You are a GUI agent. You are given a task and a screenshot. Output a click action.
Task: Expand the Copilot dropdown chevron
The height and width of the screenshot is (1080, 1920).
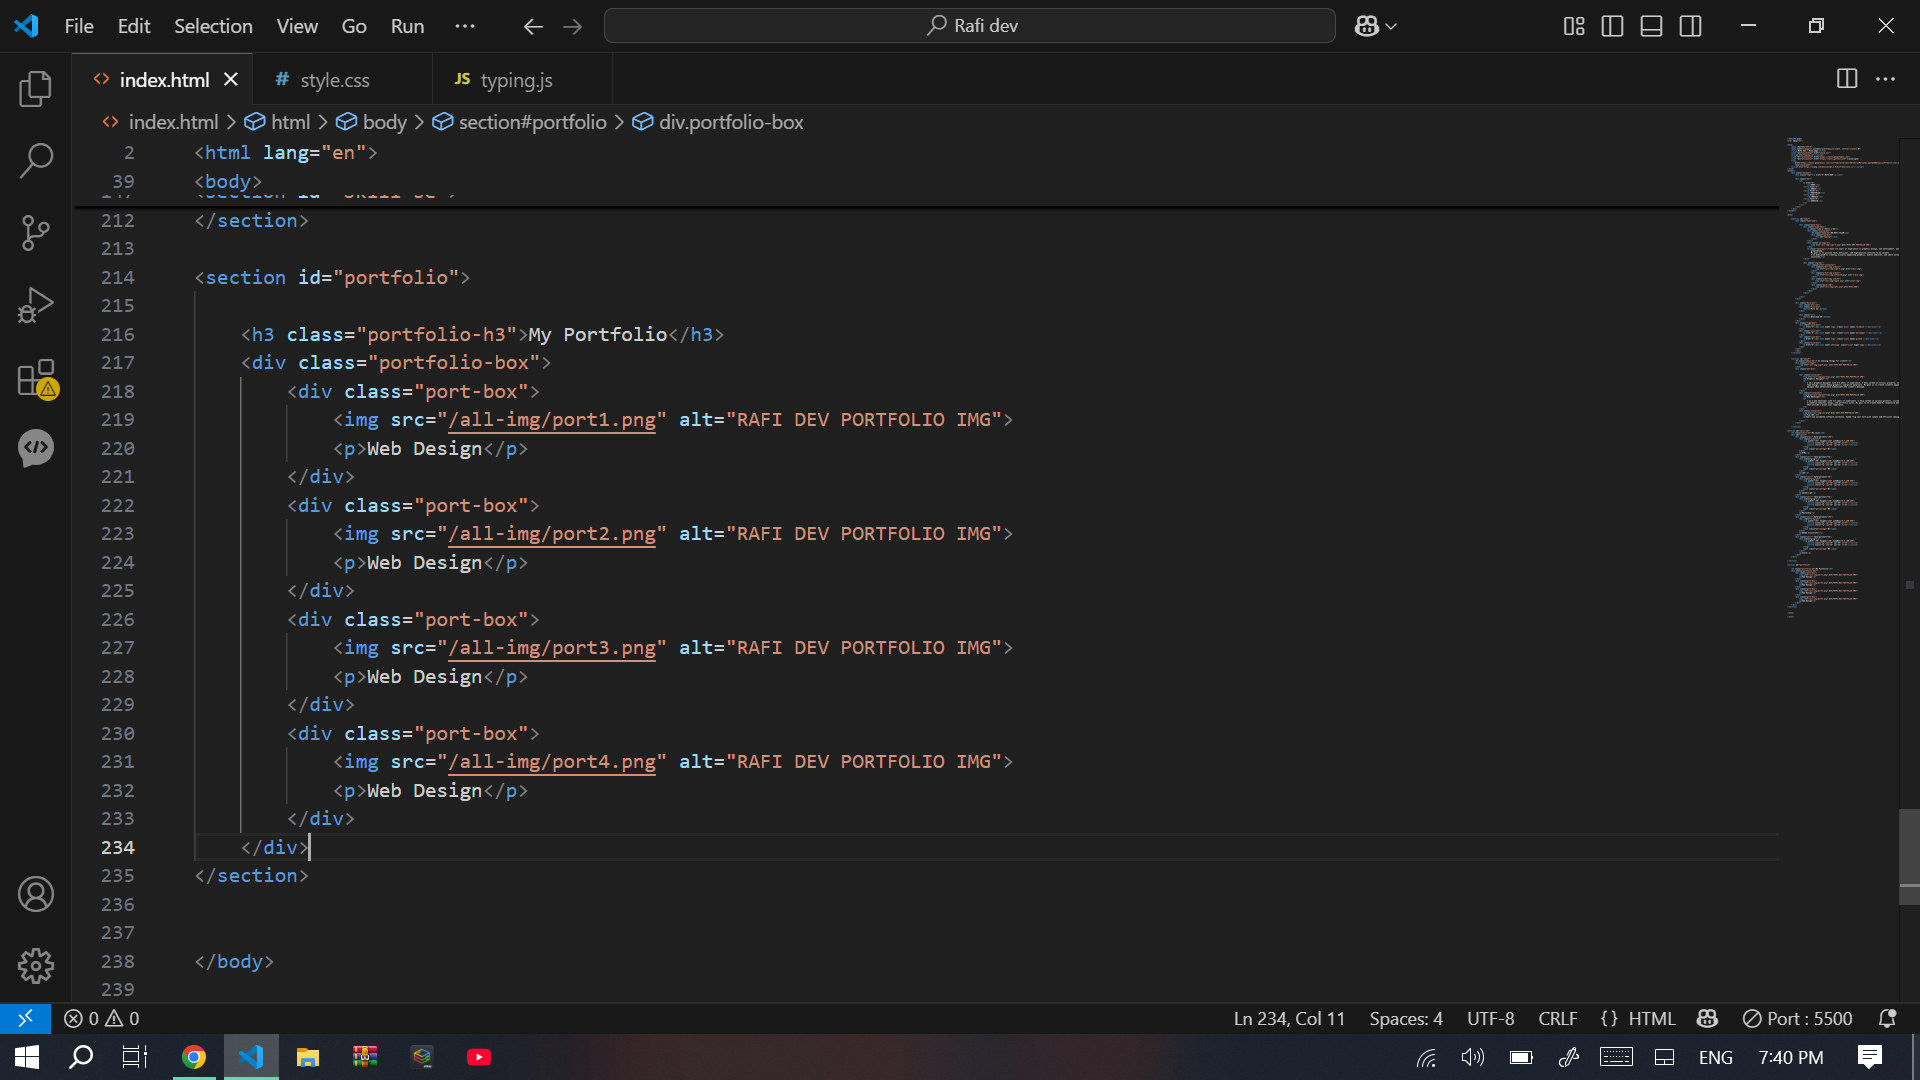click(1391, 27)
